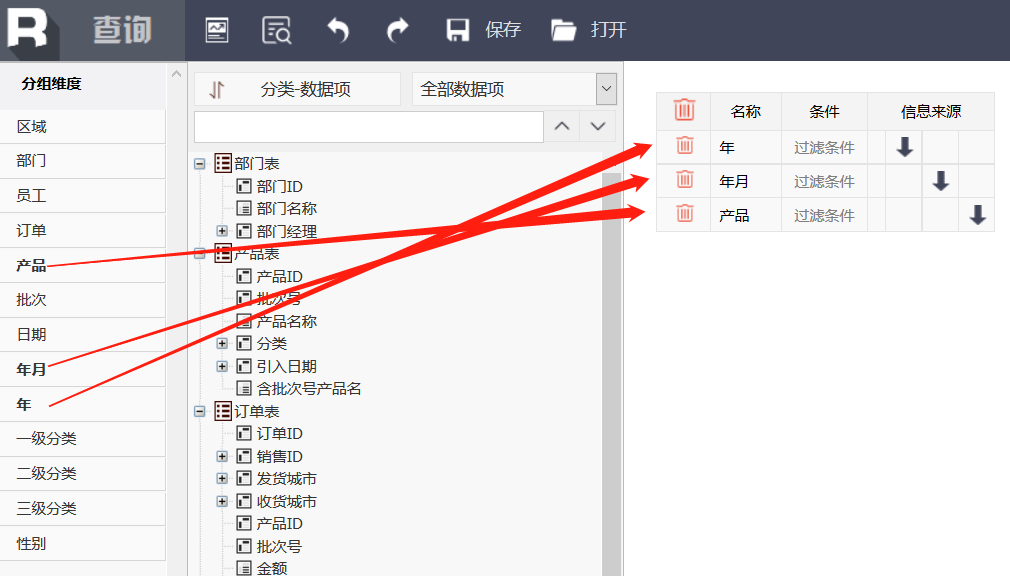Viewport: 1010px width, 576px height.
Task: Redo the last action
Action: click(x=397, y=30)
